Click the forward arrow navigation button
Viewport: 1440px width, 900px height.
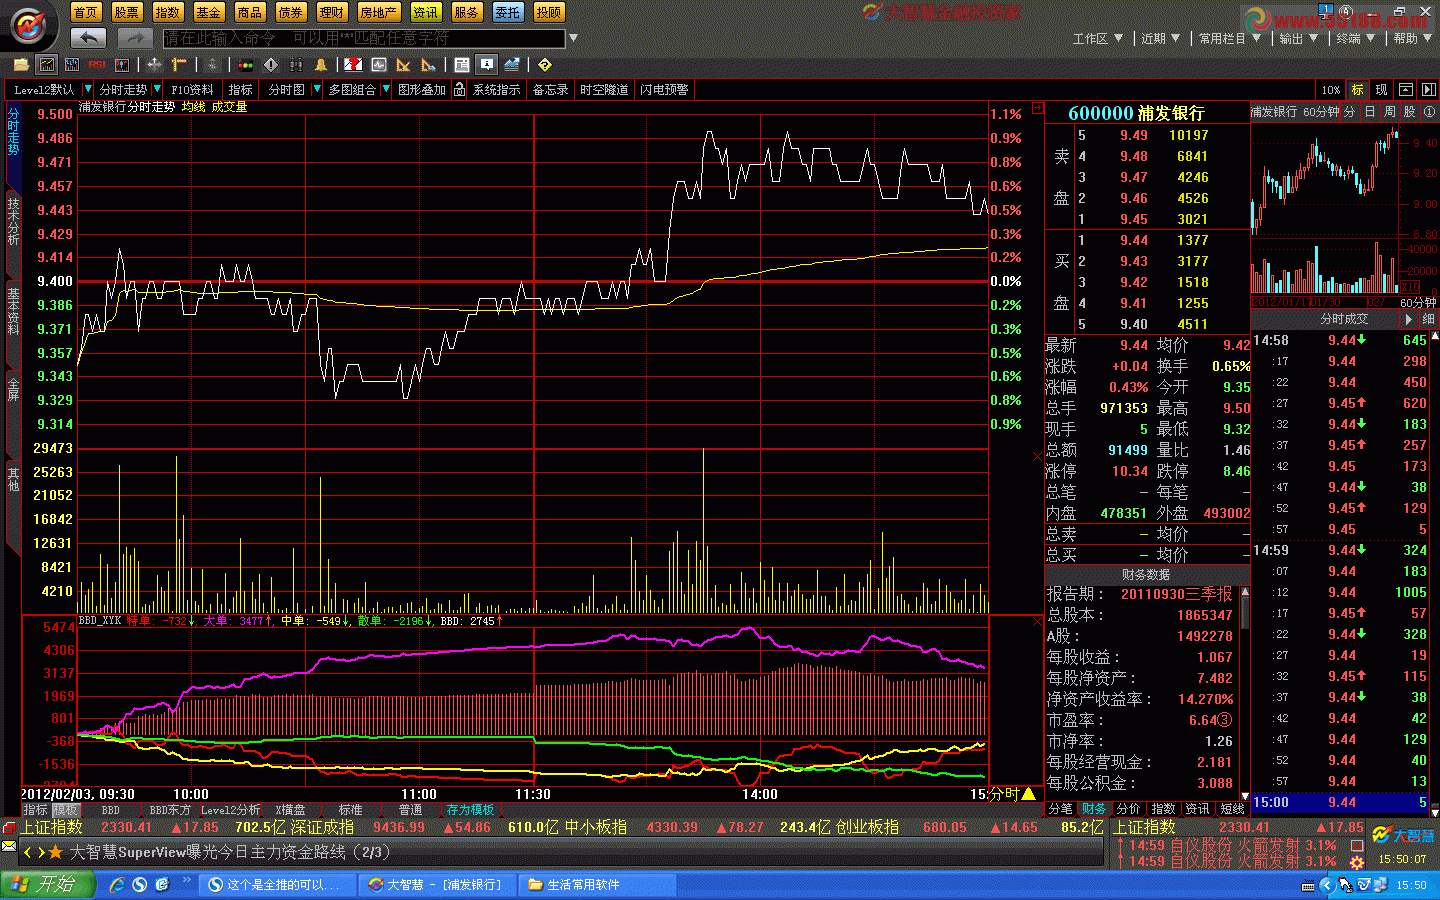coord(134,38)
